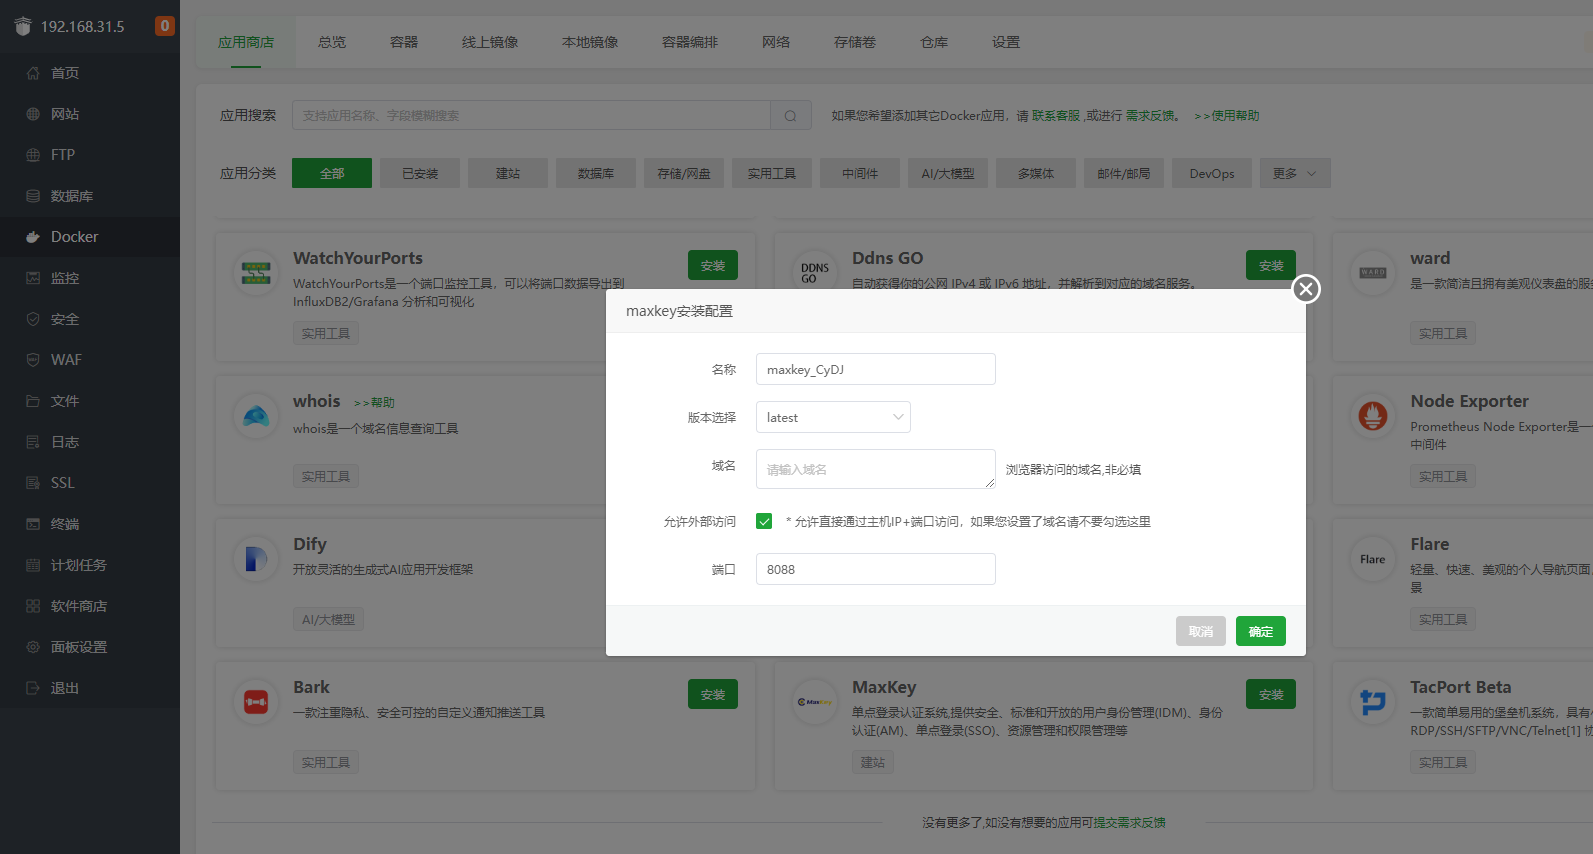Image resolution: width=1593 pixels, height=854 pixels.
Task: Switch to the 容器 tab
Action: click(404, 42)
